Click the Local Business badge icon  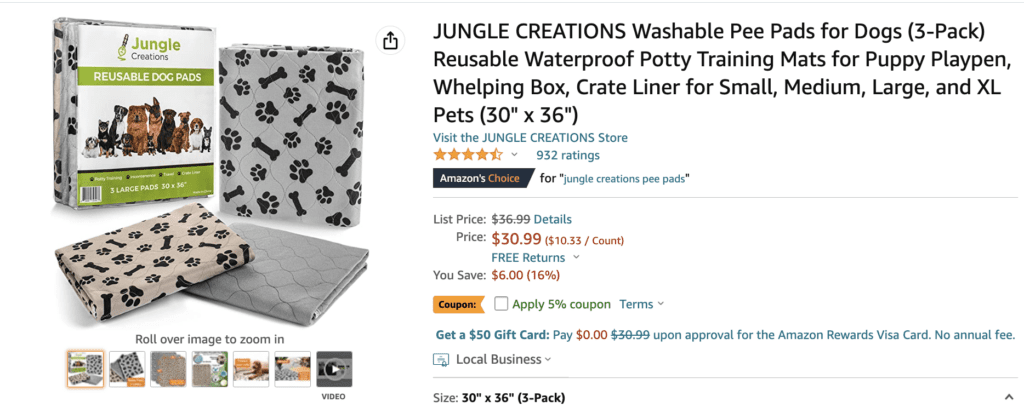441,360
